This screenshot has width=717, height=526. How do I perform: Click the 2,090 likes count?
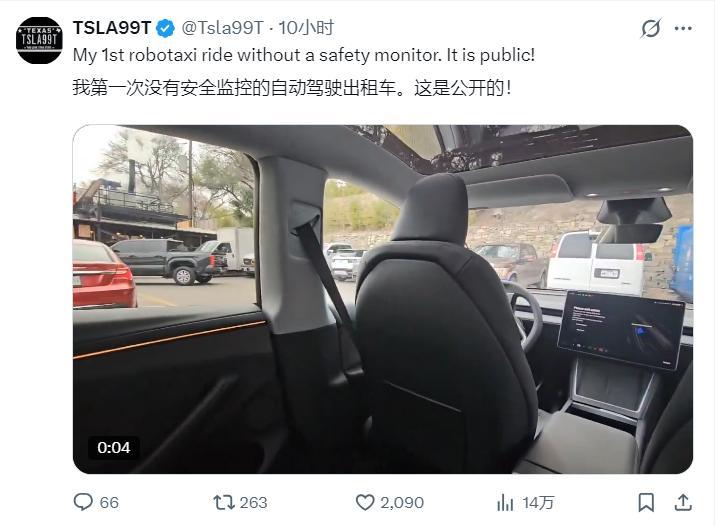click(x=402, y=503)
